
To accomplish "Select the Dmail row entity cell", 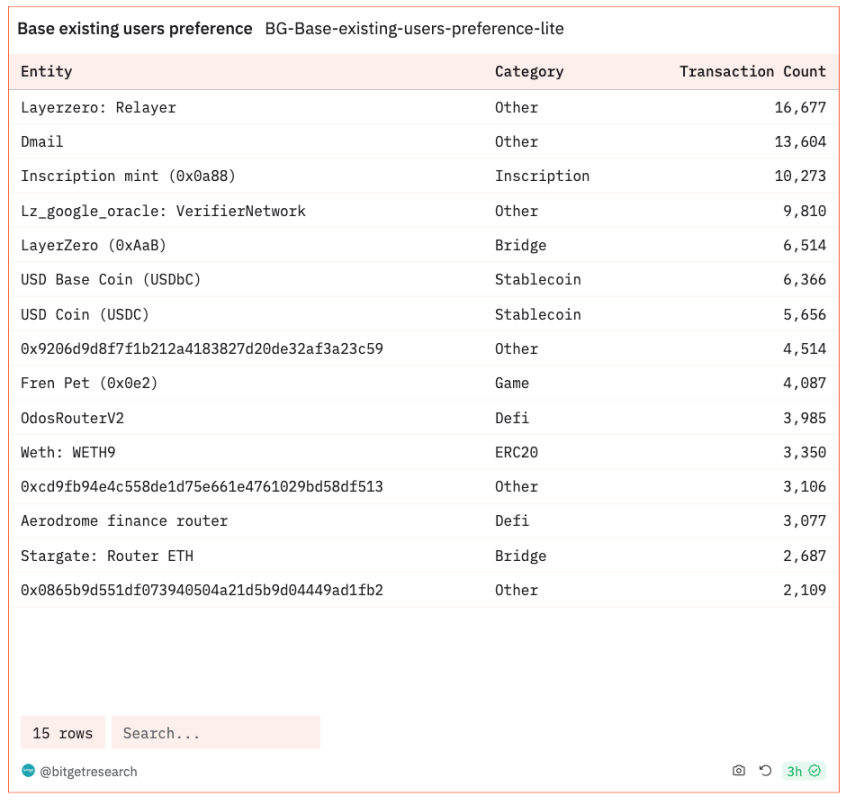I will (x=42, y=142).
